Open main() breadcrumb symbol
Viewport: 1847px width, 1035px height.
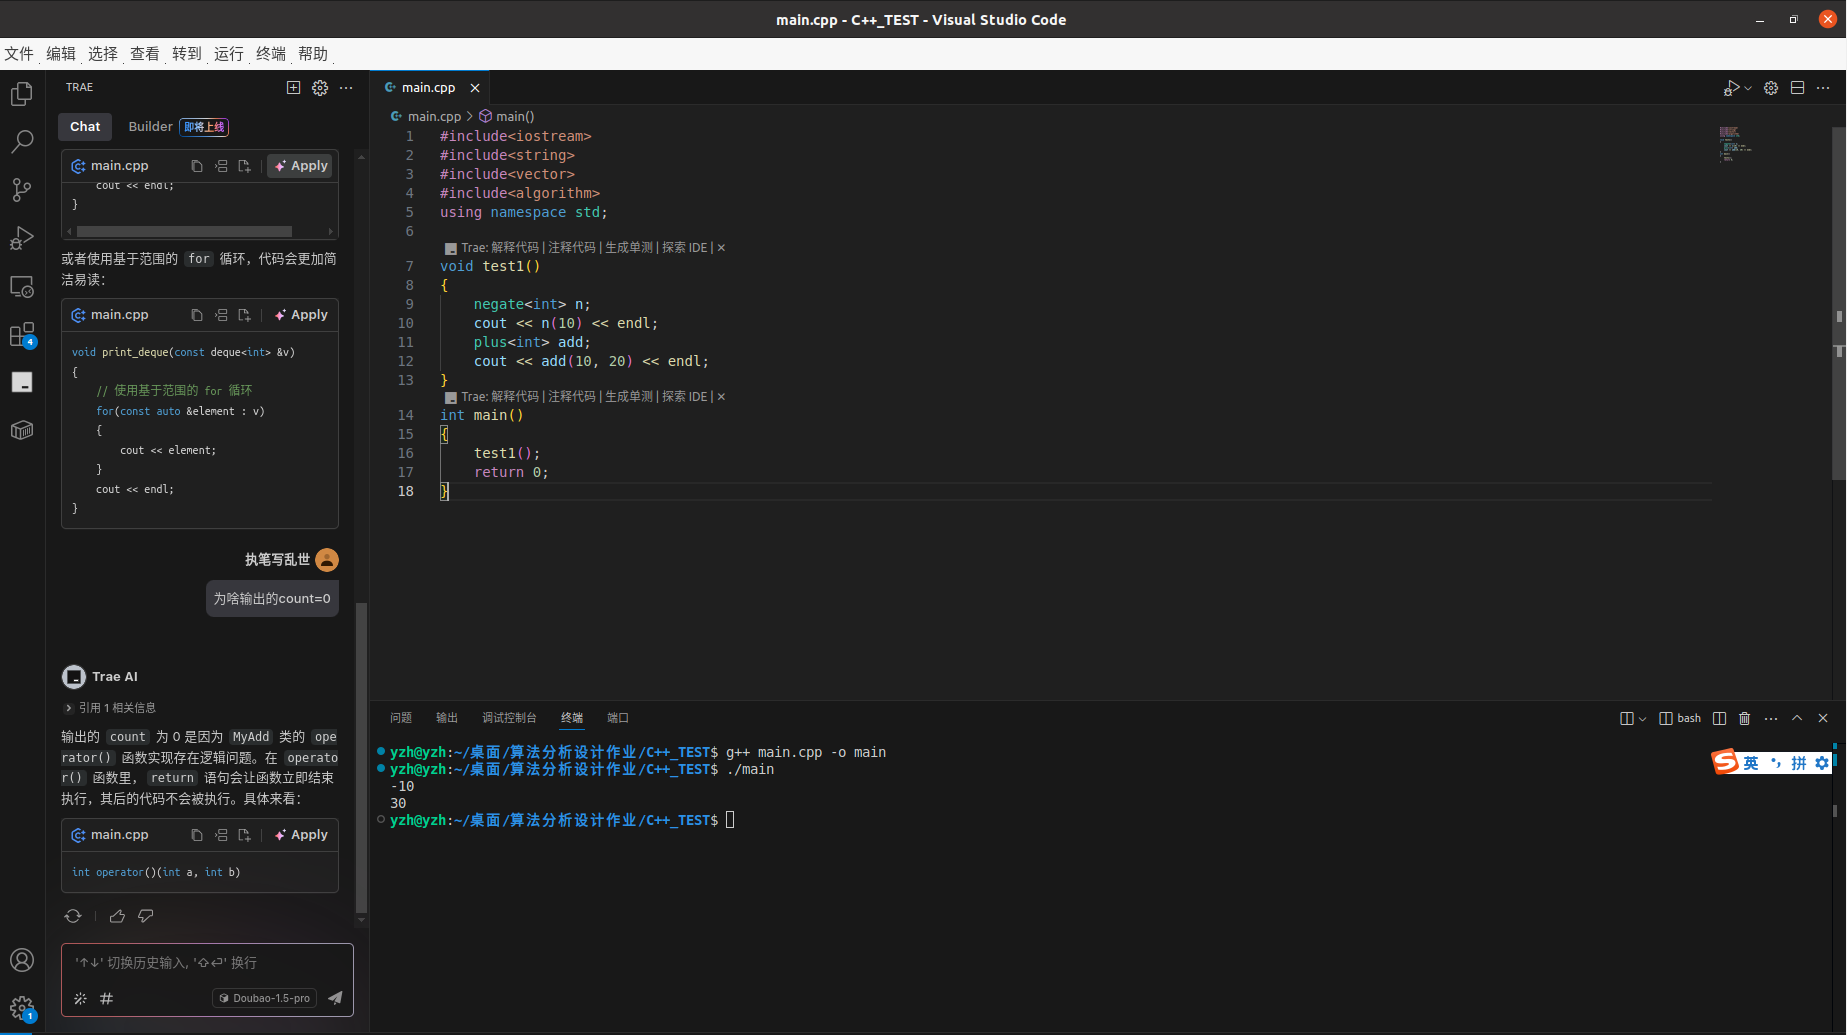[507, 117]
